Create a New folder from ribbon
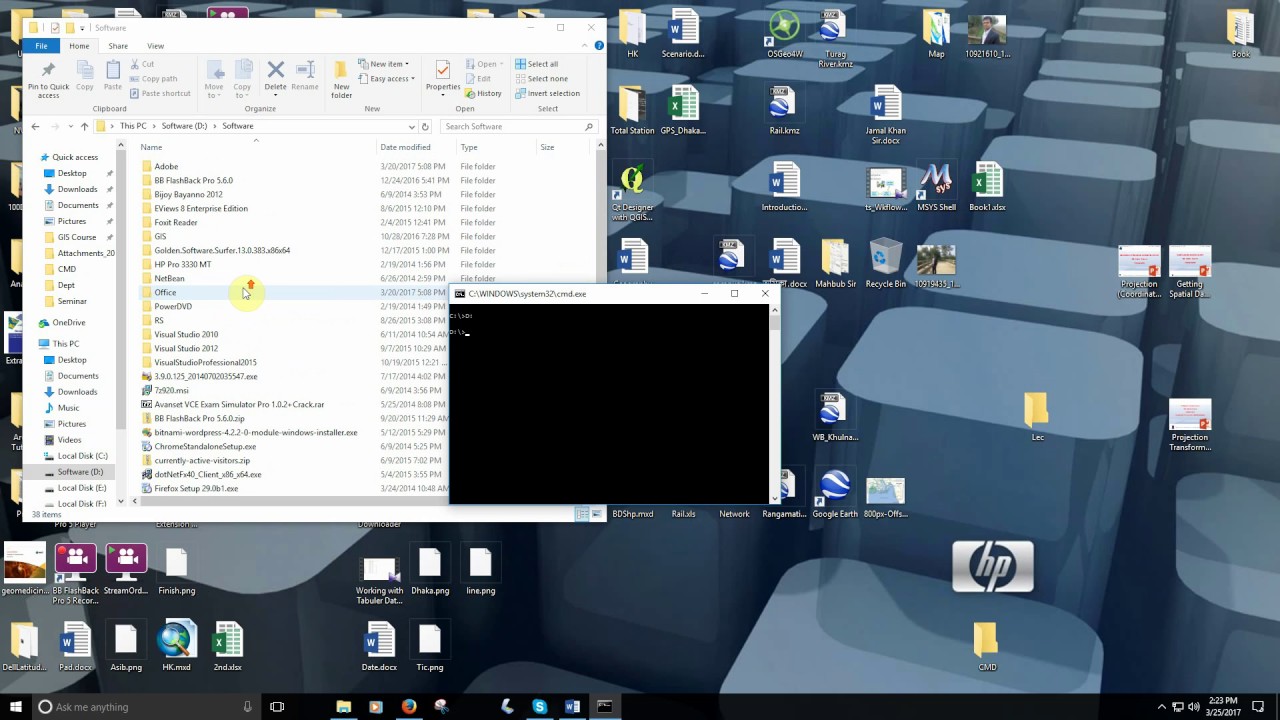1280x720 pixels. pos(342,78)
